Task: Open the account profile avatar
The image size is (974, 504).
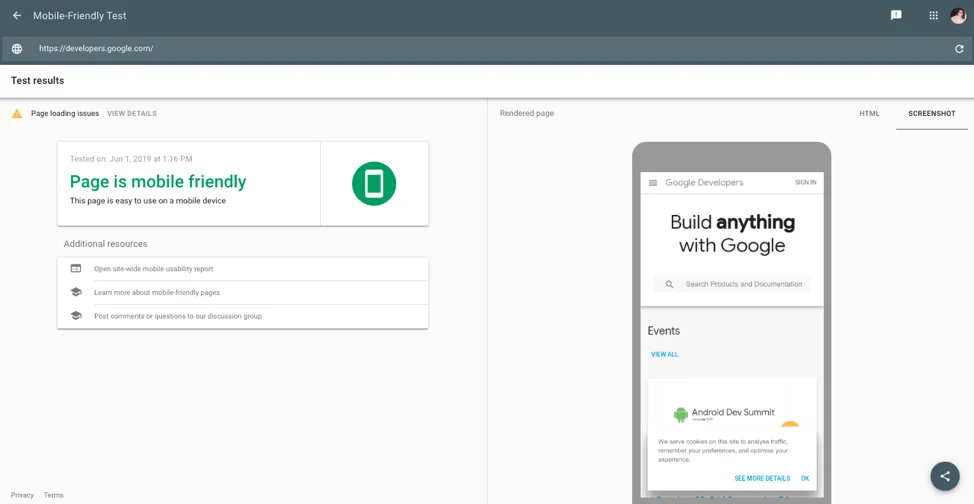Action: (958, 16)
